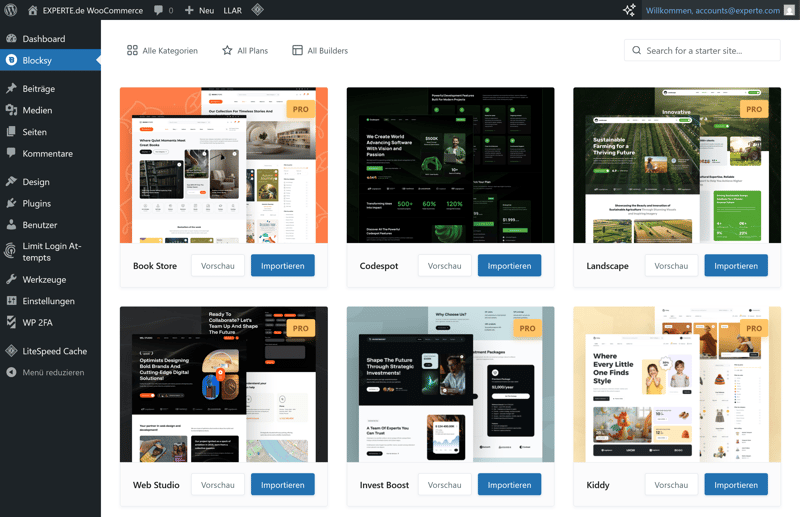800x517 pixels.
Task: Click the WordPress logo icon in admin bar
Action: pos(11,10)
